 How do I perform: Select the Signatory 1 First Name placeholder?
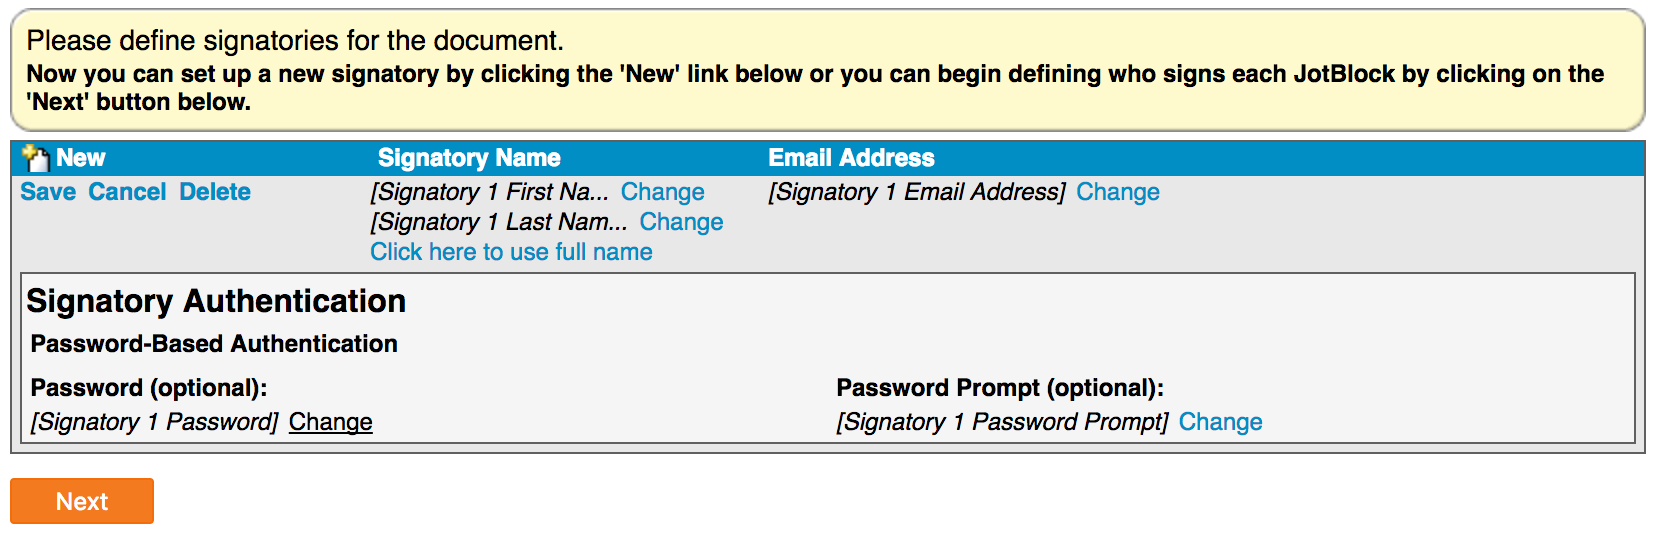pyautogui.click(x=489, y=192)
